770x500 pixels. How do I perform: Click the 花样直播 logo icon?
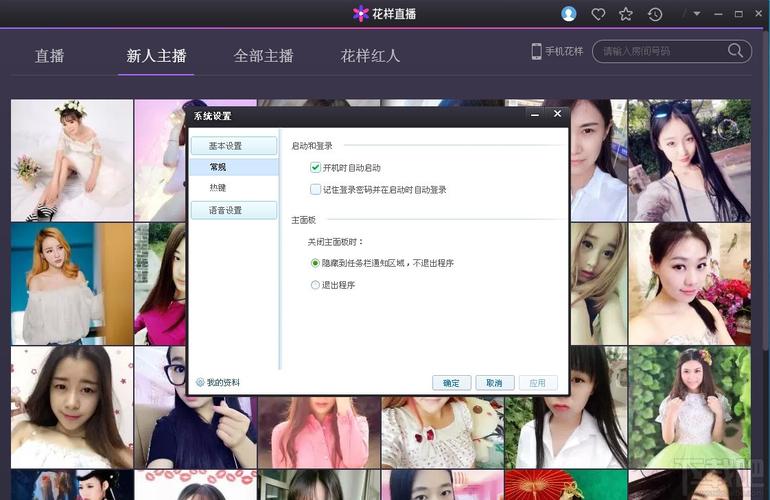coord(361,14)
